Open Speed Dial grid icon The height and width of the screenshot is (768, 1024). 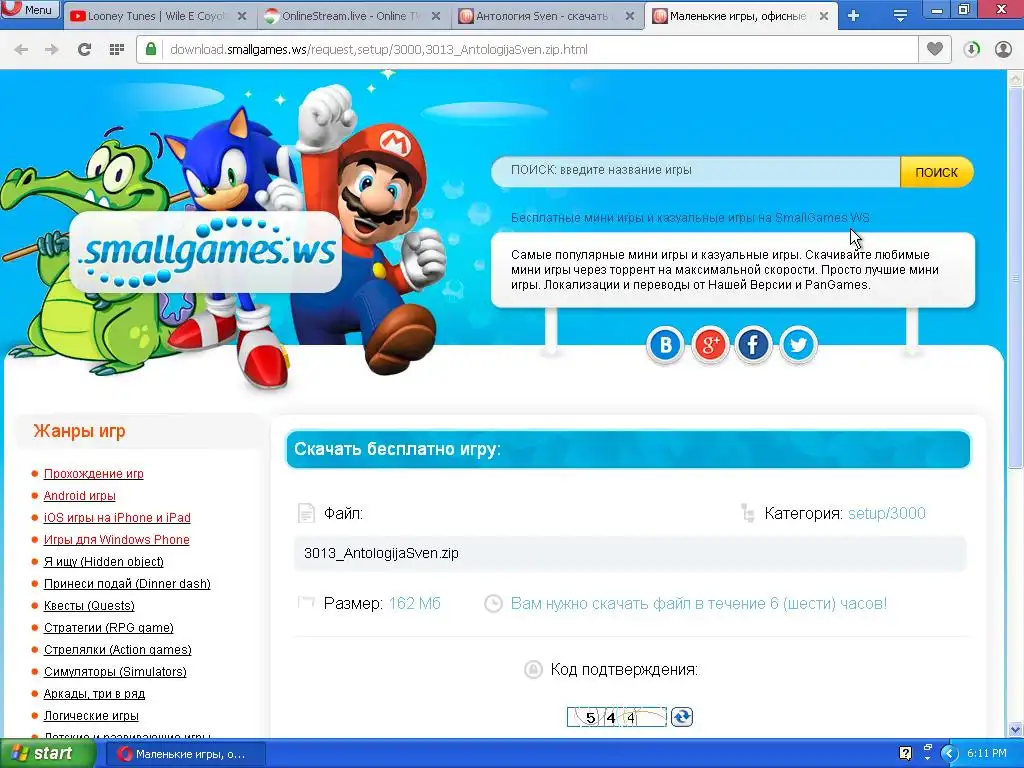tap(117, 49)
